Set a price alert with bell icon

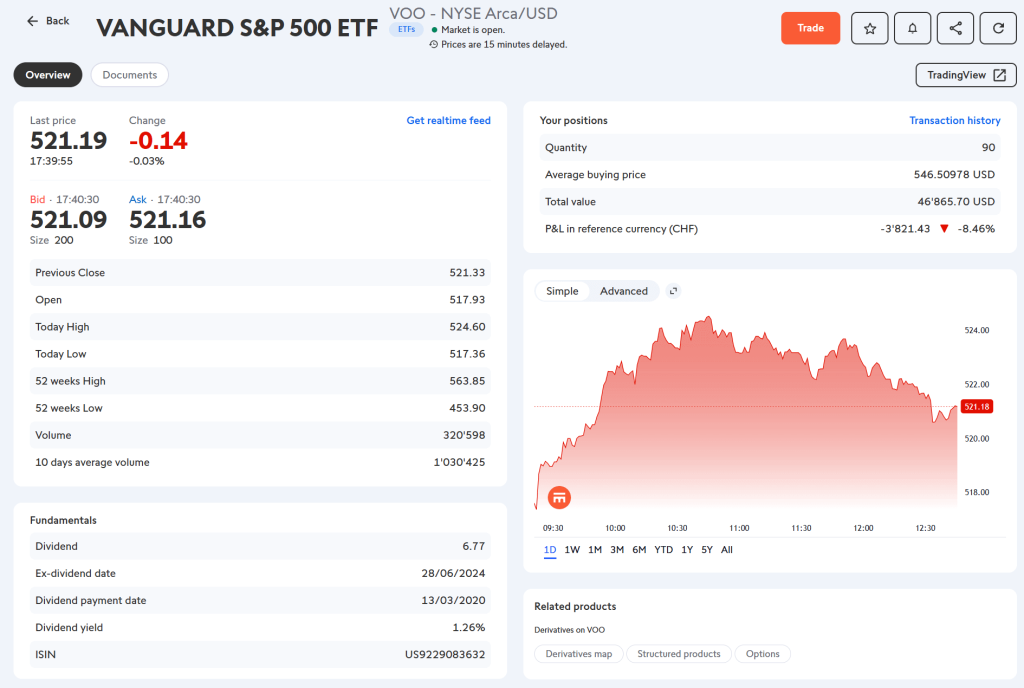coord(912,28)
